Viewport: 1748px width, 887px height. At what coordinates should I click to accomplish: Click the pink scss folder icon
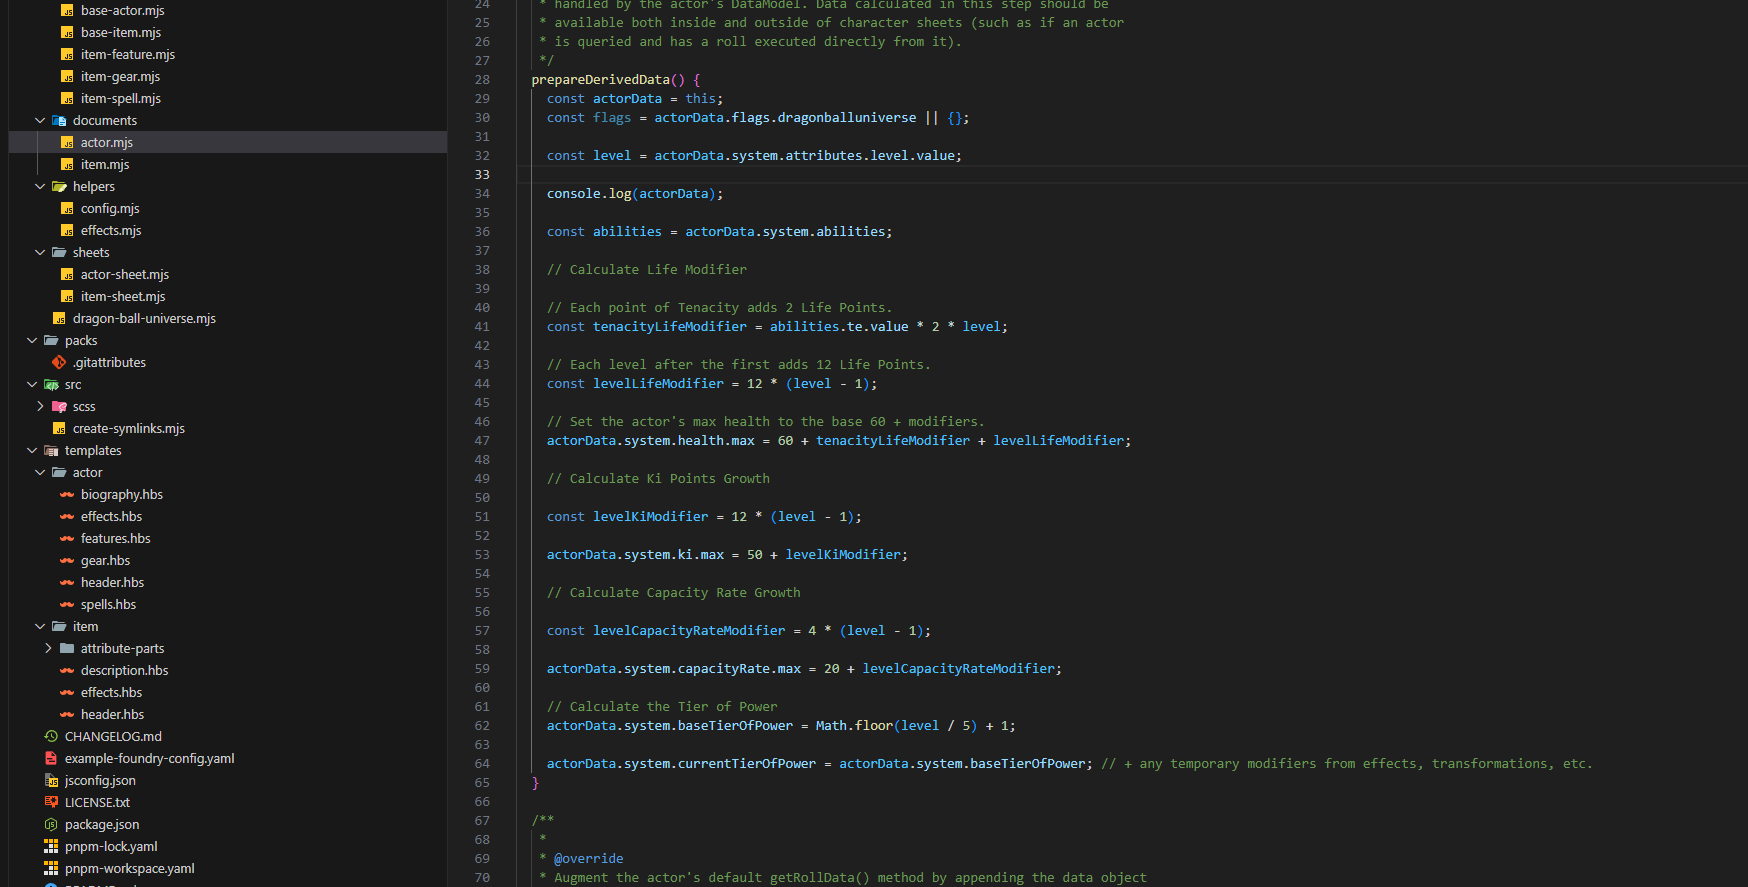pyautogui.click(x=59, y=406)
